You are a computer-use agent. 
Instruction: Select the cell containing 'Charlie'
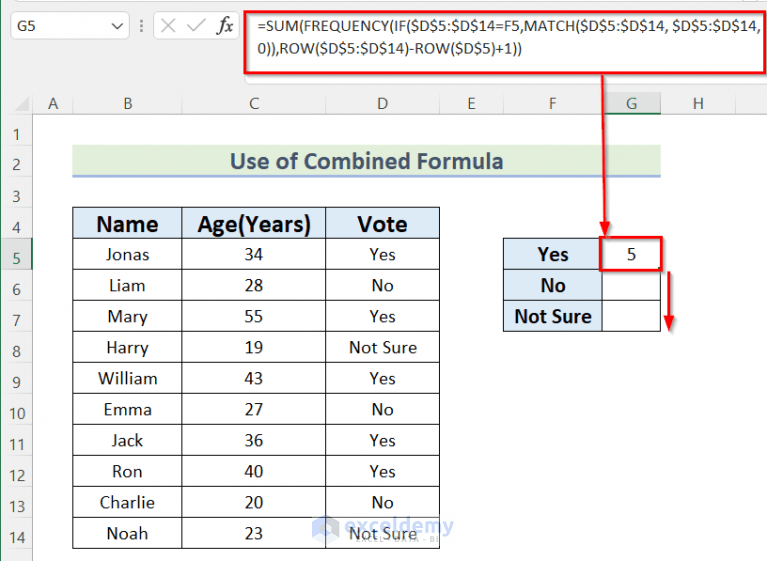pyautogui.click(x=127, y=502)
